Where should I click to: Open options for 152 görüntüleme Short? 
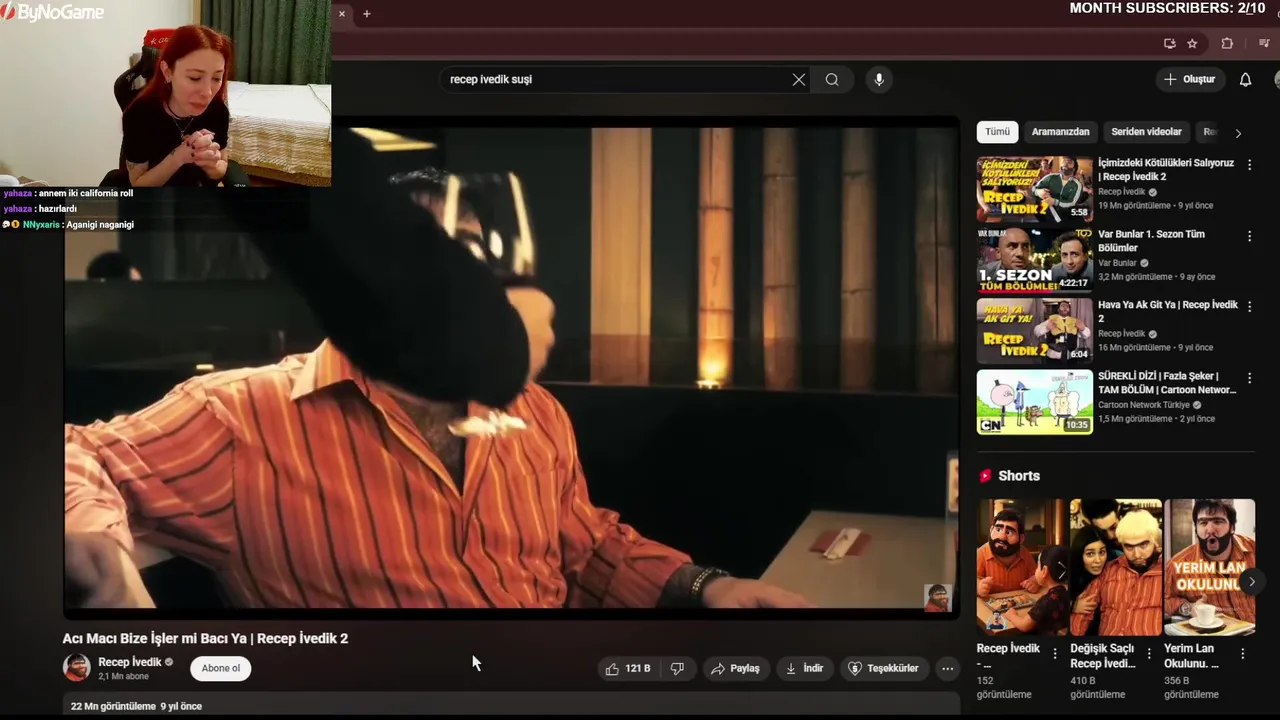1054,653
